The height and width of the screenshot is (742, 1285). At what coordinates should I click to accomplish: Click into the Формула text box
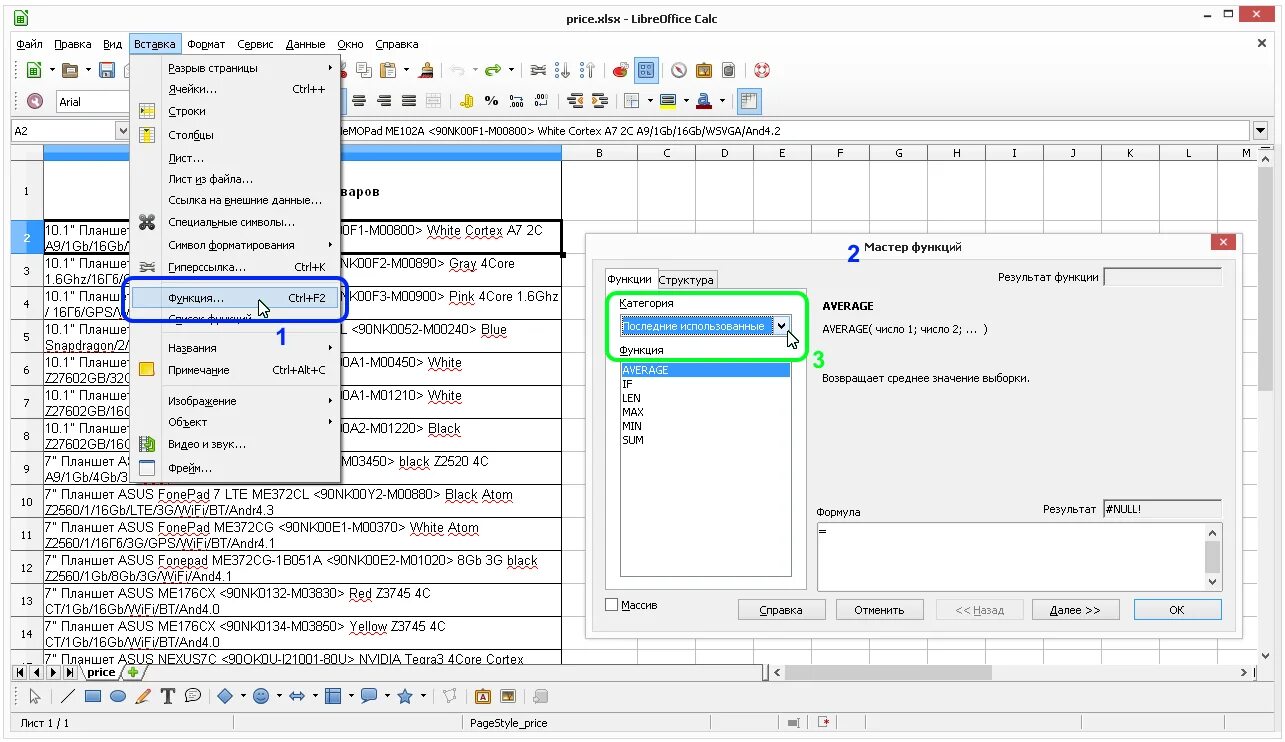(1011, 556)
